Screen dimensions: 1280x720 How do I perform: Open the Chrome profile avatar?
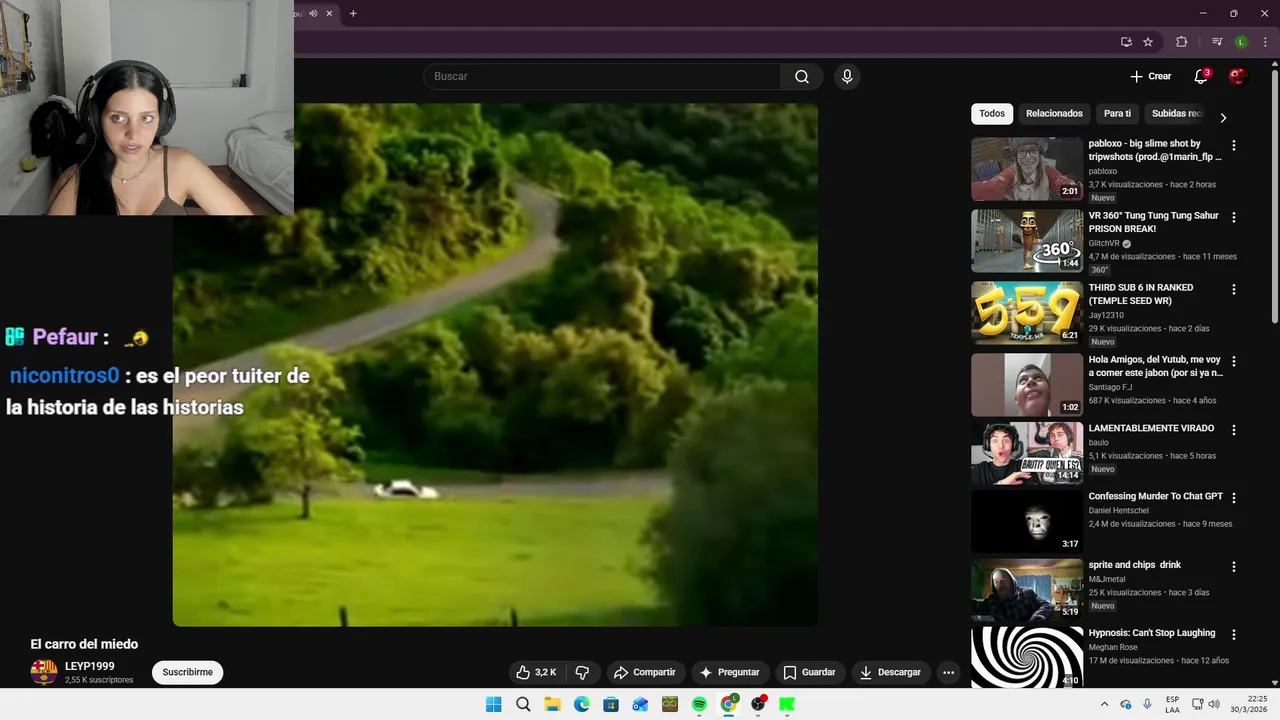click(1241, 42)
